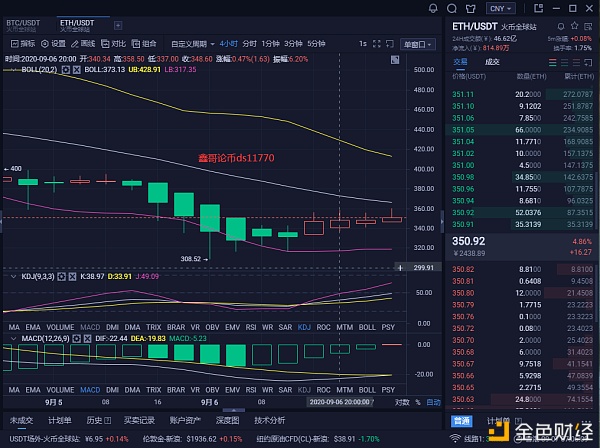Viewport: 600px width, 448px height.
Task: Select the KDJ indicator in lower list
Action: tap(304, 326)
